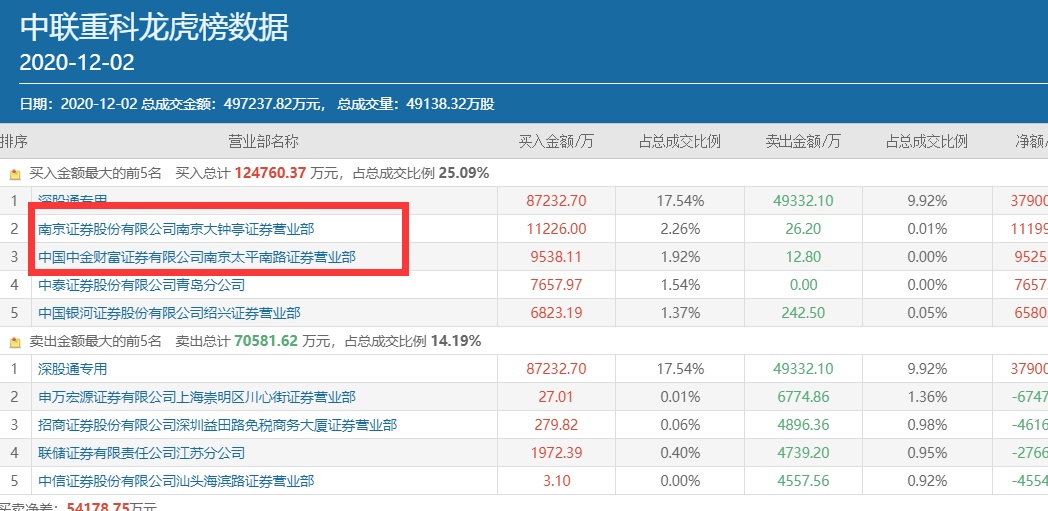Click 49332.10 in the sell top-5 section
1048x511 pixels.
(x=803, y=369)
